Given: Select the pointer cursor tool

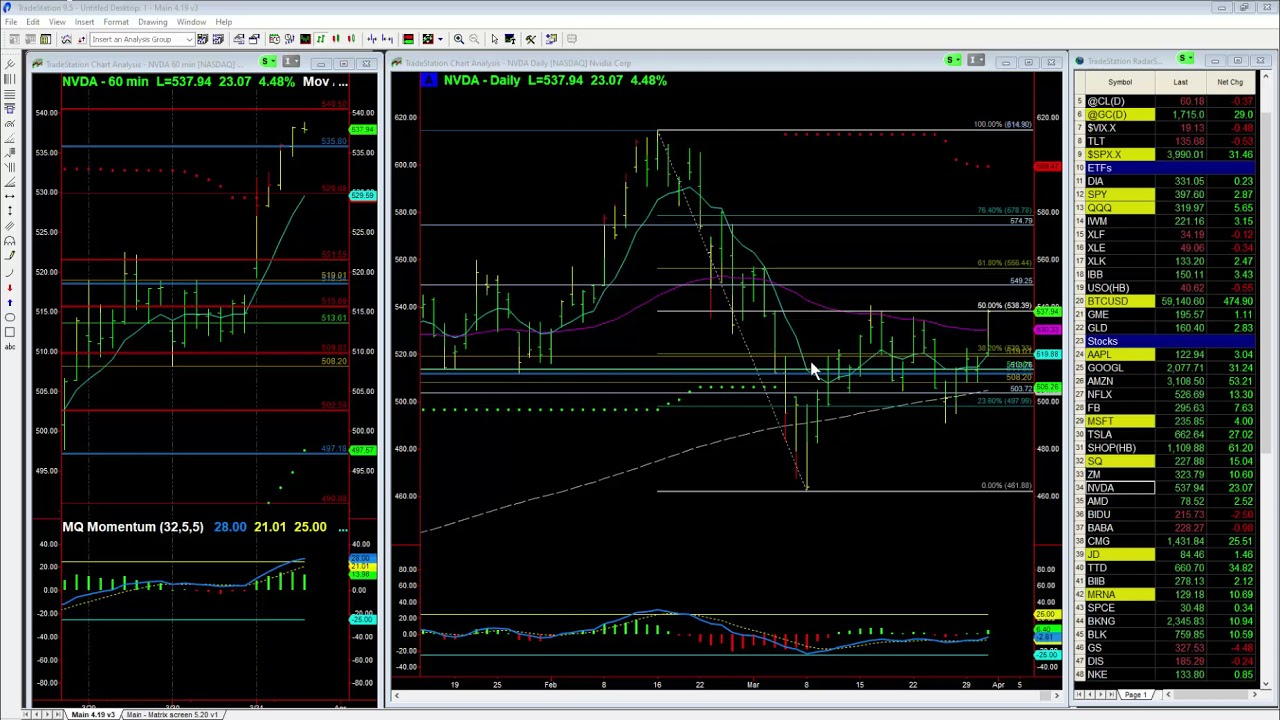Looking at the screenshot, I should click(x=494, y=39).
